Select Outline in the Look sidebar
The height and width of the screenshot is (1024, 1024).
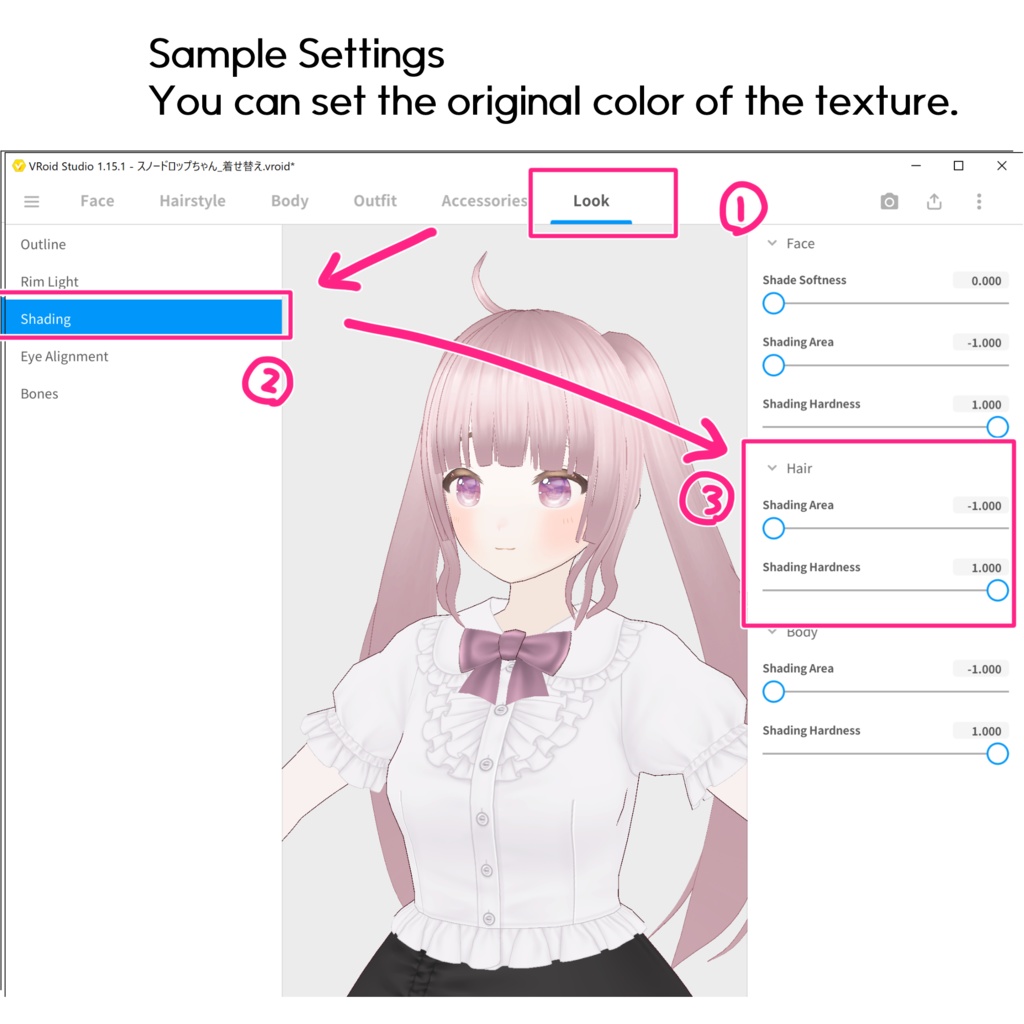coord(43,244)
